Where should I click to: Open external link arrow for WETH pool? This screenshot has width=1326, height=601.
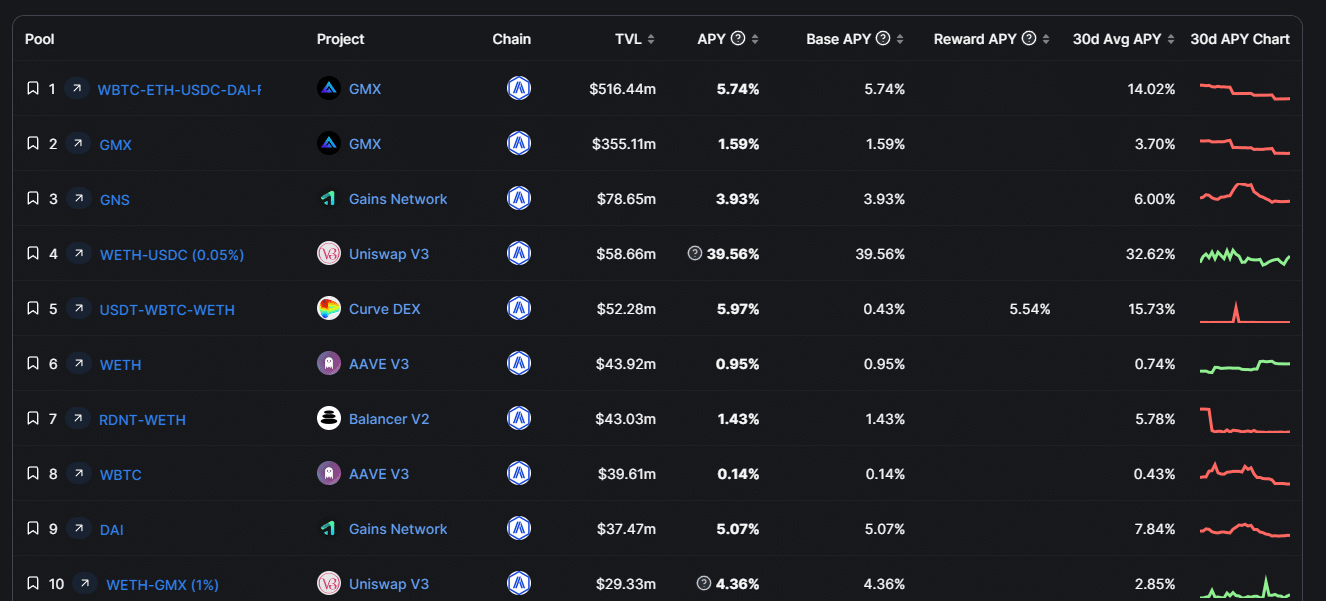(77, 364)
